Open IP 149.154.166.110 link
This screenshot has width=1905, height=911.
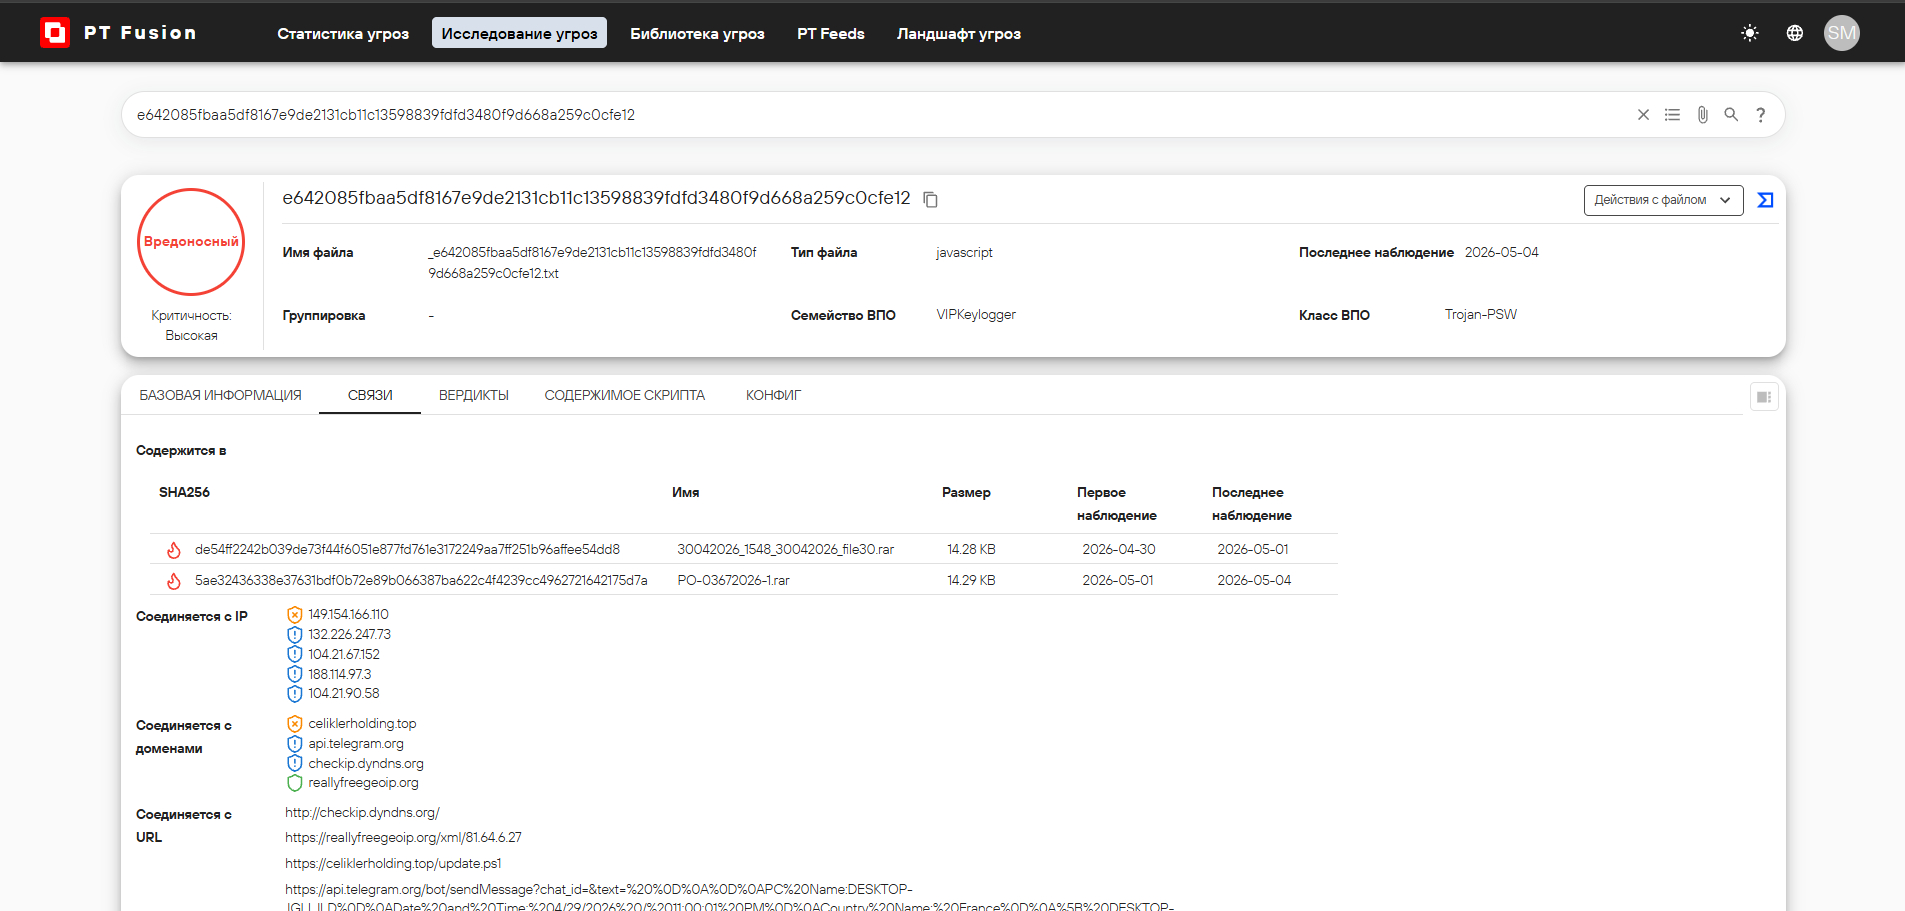coord(348,615)
